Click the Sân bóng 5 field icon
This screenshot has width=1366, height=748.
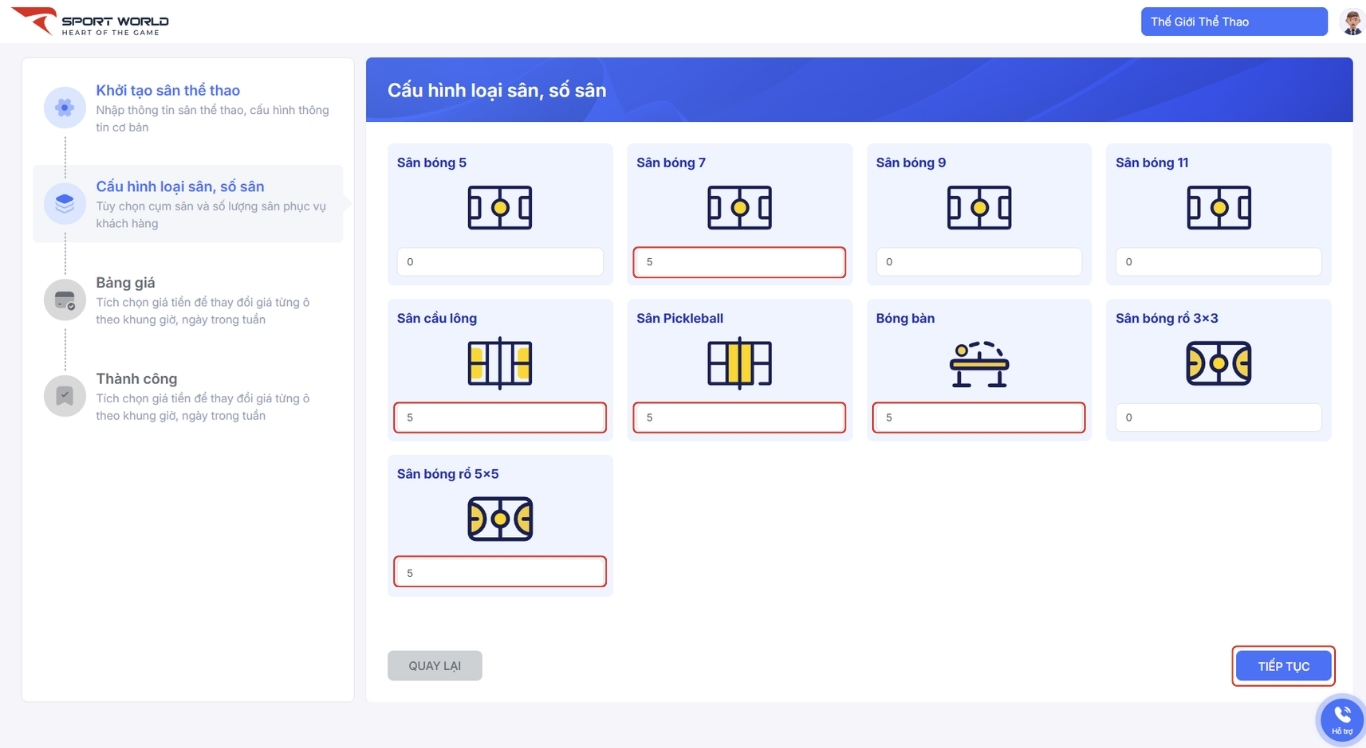point(500,208)
